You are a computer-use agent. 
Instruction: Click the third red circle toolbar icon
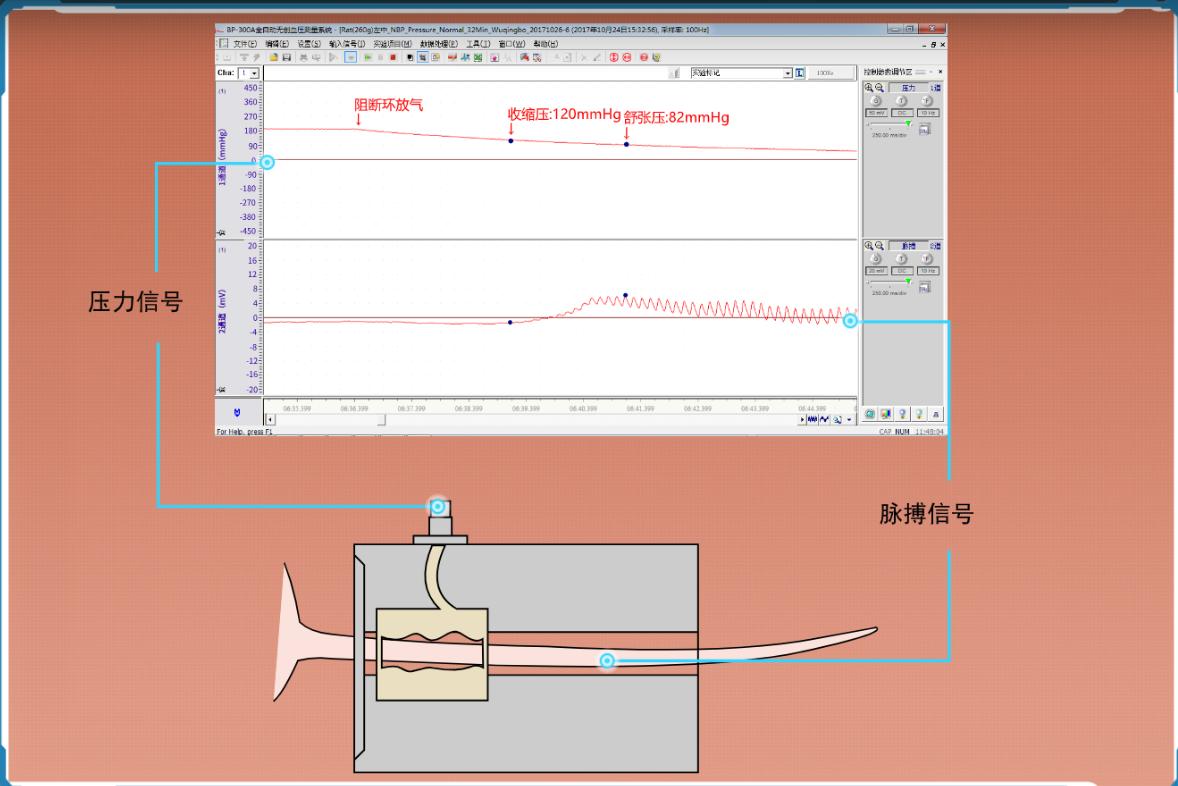[x=644, y=57]
